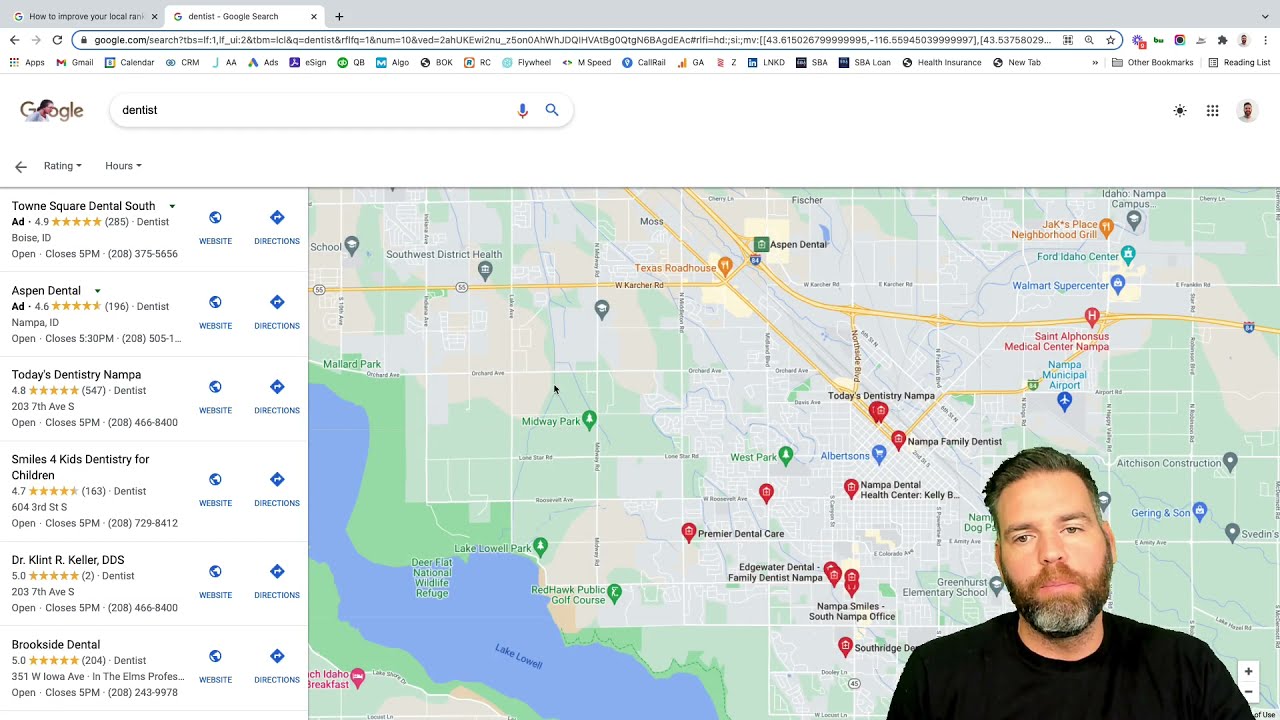Open Smiles 4 Kids Dentistry for Children listing
Viewport: 1280px width, 720px height.
[80, 467]
